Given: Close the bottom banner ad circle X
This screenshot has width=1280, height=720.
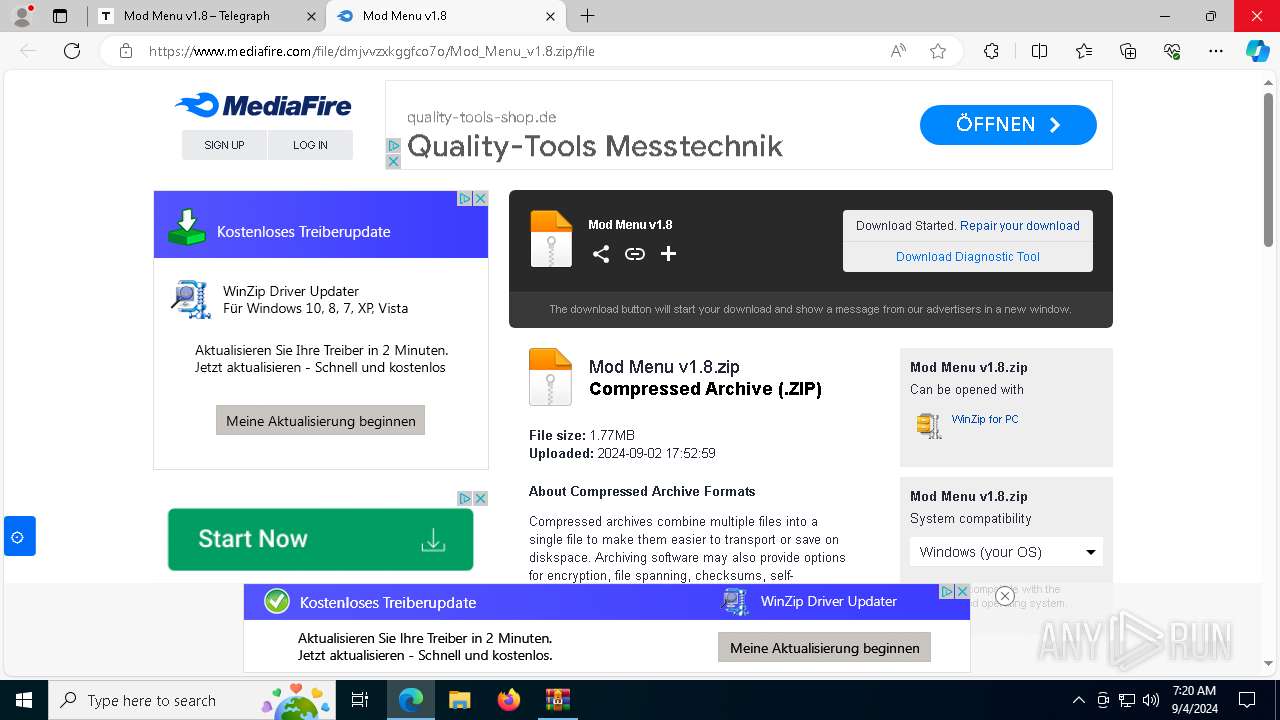Looking at the screenshot, I should (1005, 596).
